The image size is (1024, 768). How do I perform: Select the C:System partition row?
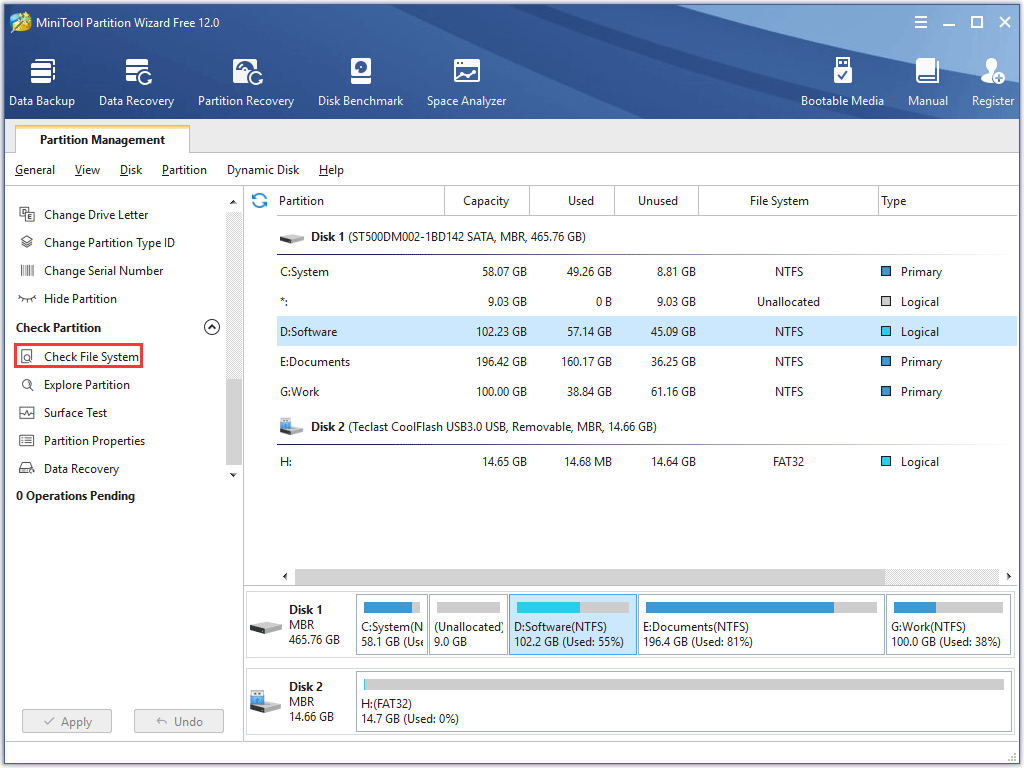[x=647, y=272]
